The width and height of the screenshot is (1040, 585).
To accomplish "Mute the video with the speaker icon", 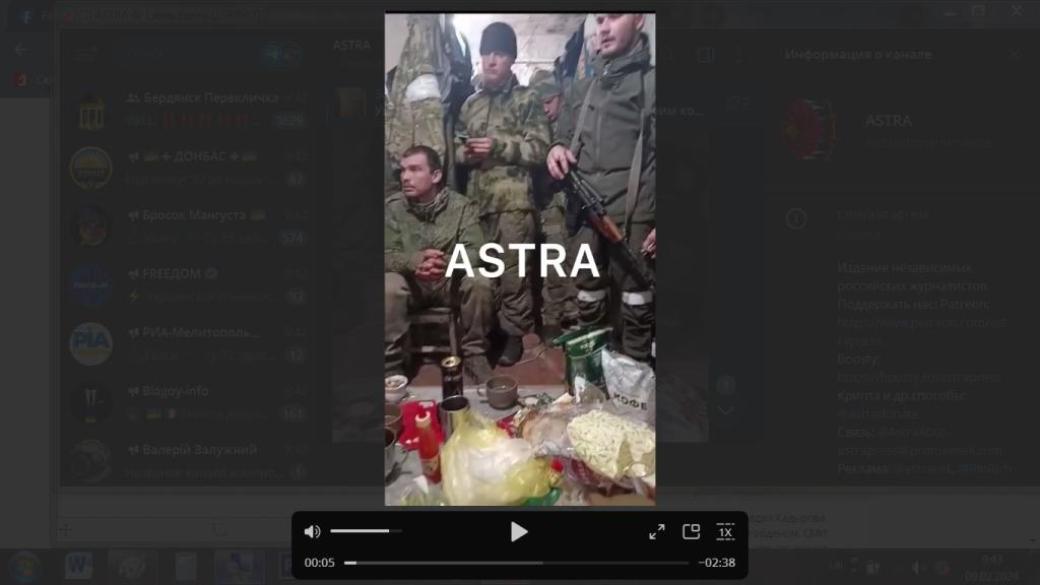I will 312,531.
